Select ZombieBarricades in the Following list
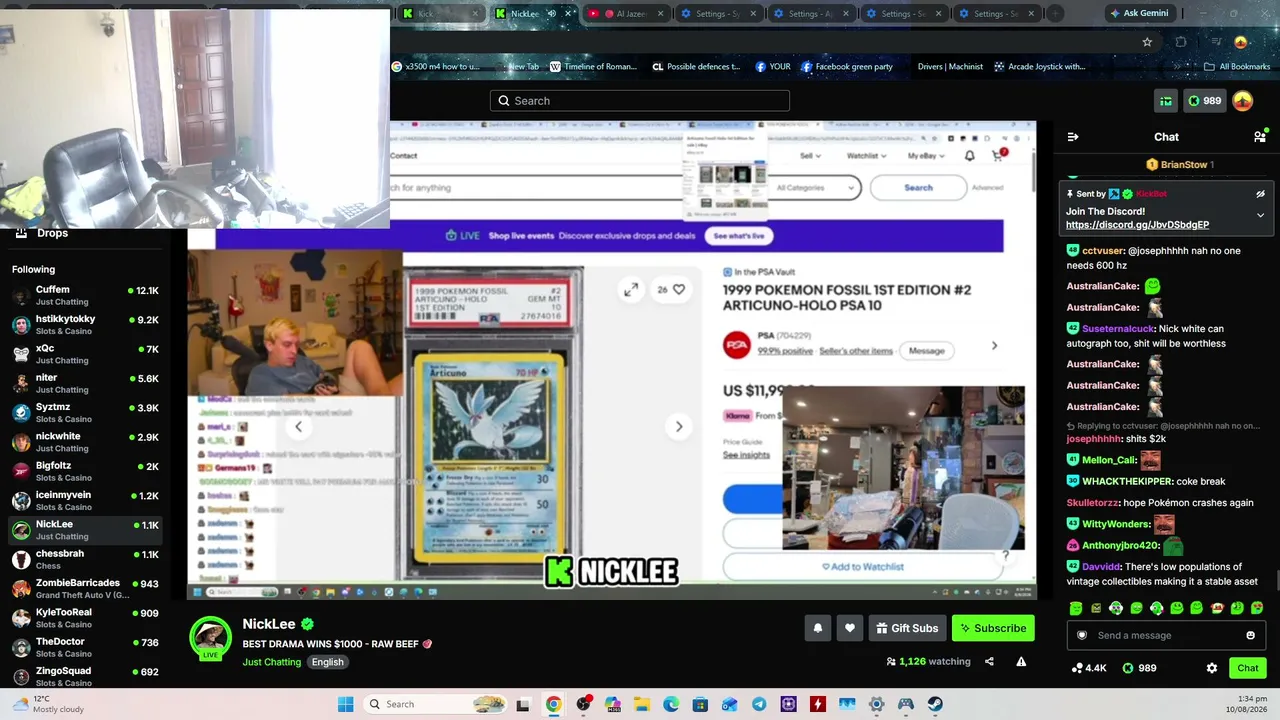Viewport: 1280px width, 720px height. click(x=85, y=588)
